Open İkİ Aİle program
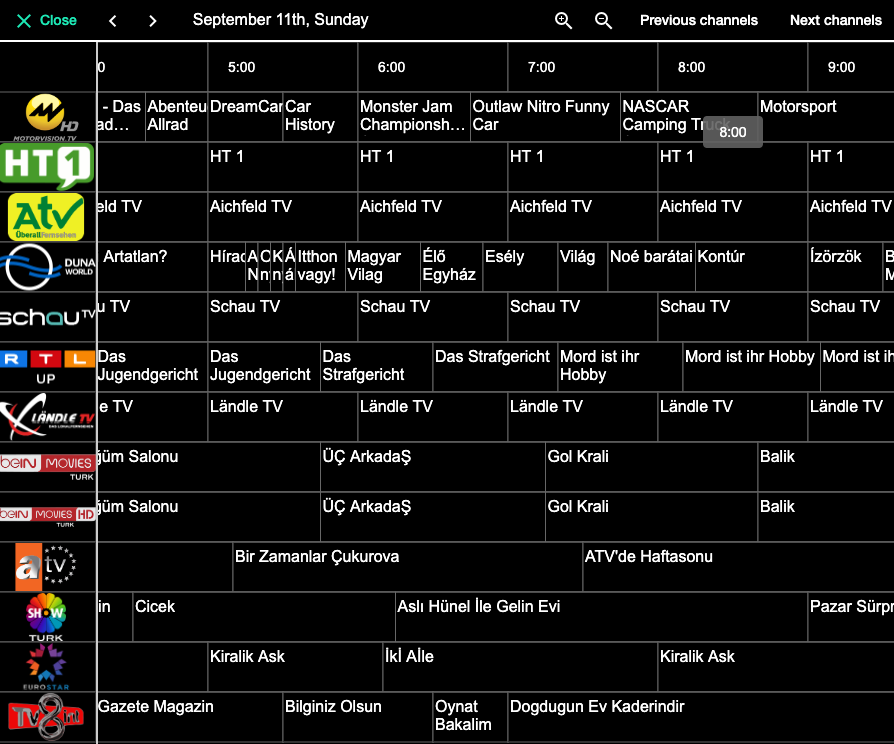Viewport: 894px width, 744px height. (521, 668)
